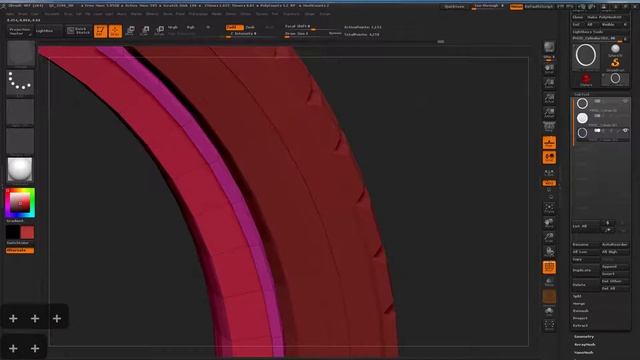
Task: Toggle Local transformations button
Action: click(x=549, y=157)
